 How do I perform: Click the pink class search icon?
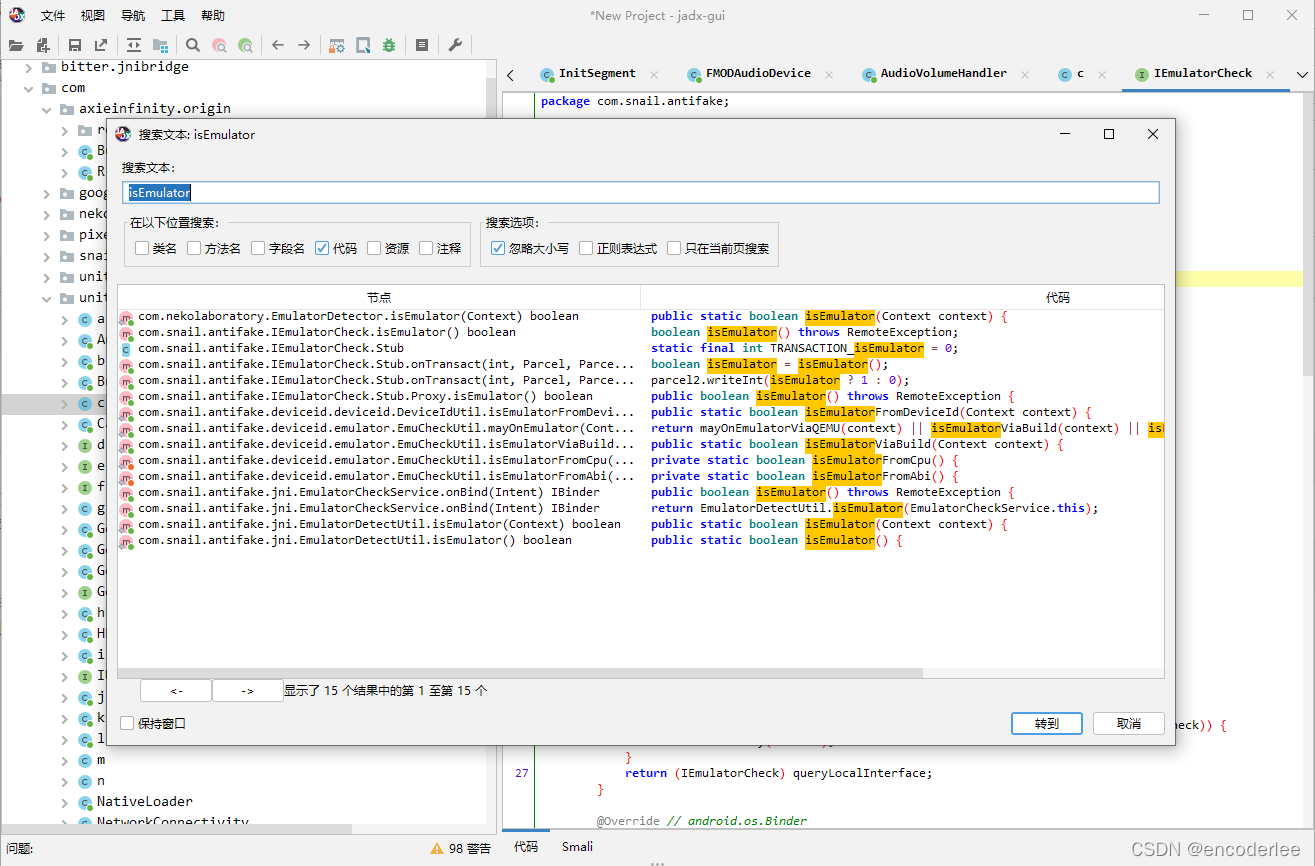(219, 45)
